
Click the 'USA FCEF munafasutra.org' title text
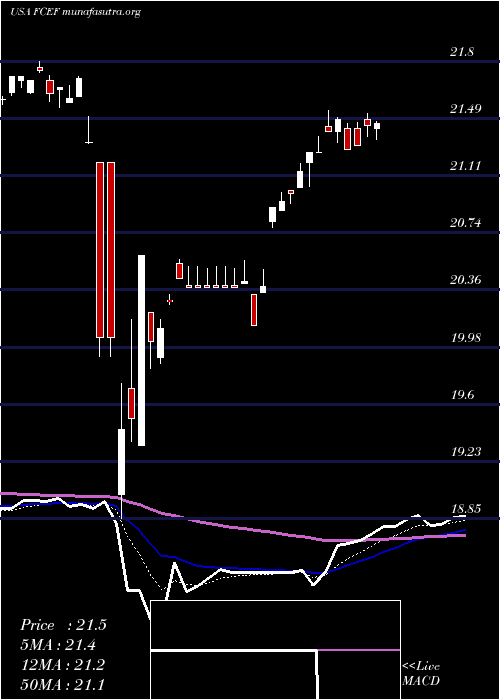(75, 12)
